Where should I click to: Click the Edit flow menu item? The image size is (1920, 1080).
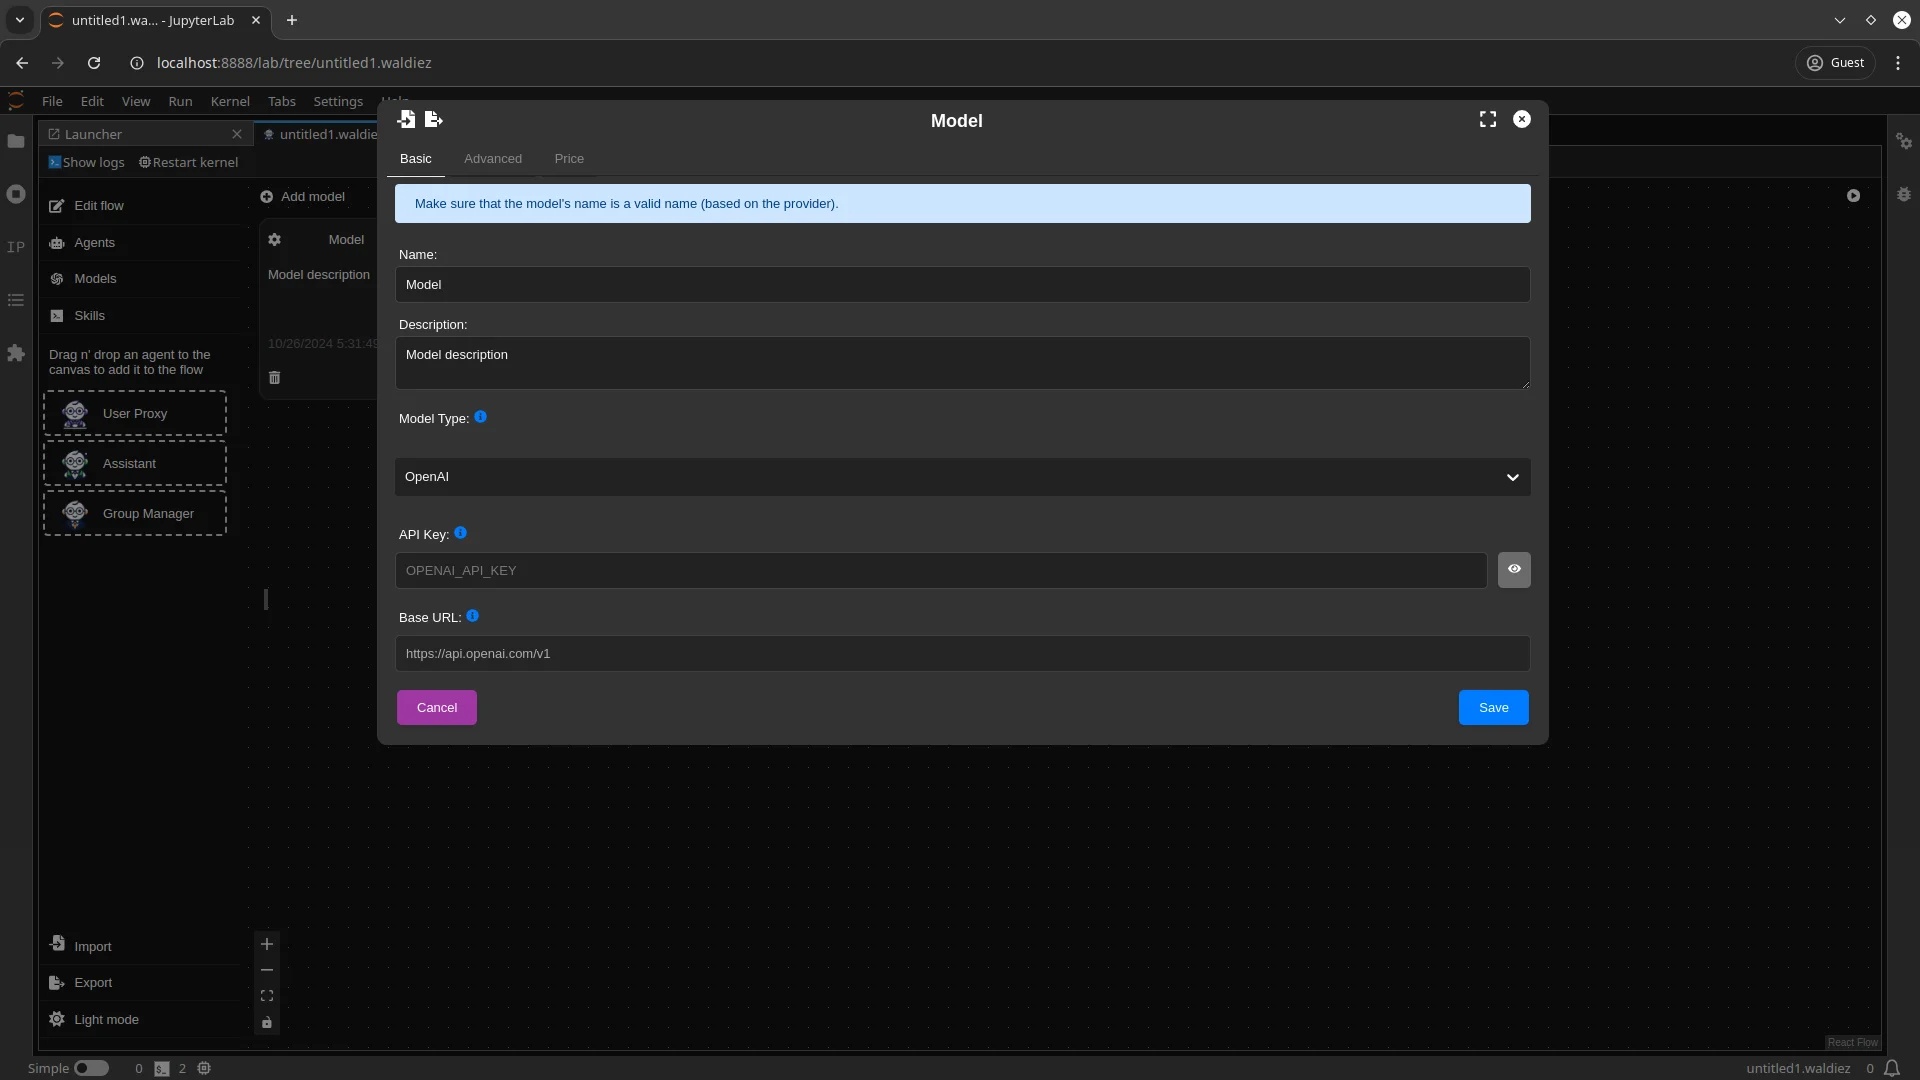(x=99, y=206)
